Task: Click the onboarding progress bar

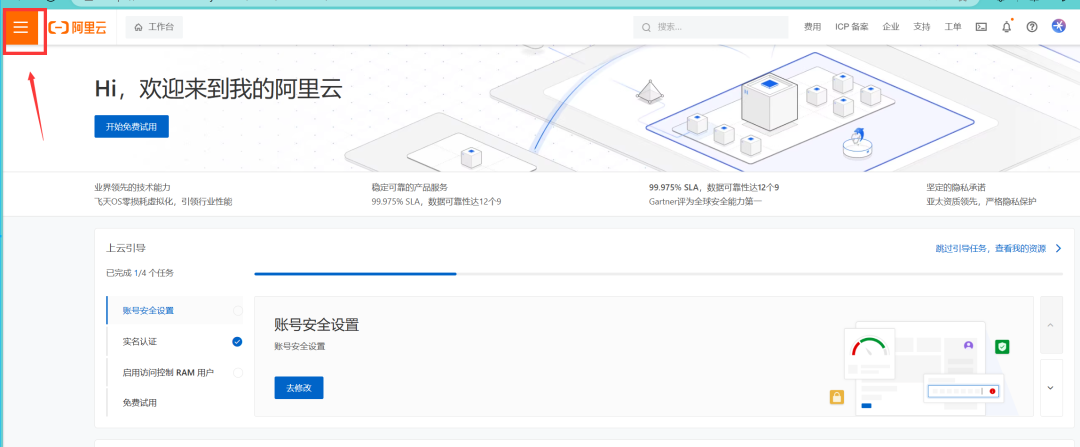Action: tap(658, 274)
